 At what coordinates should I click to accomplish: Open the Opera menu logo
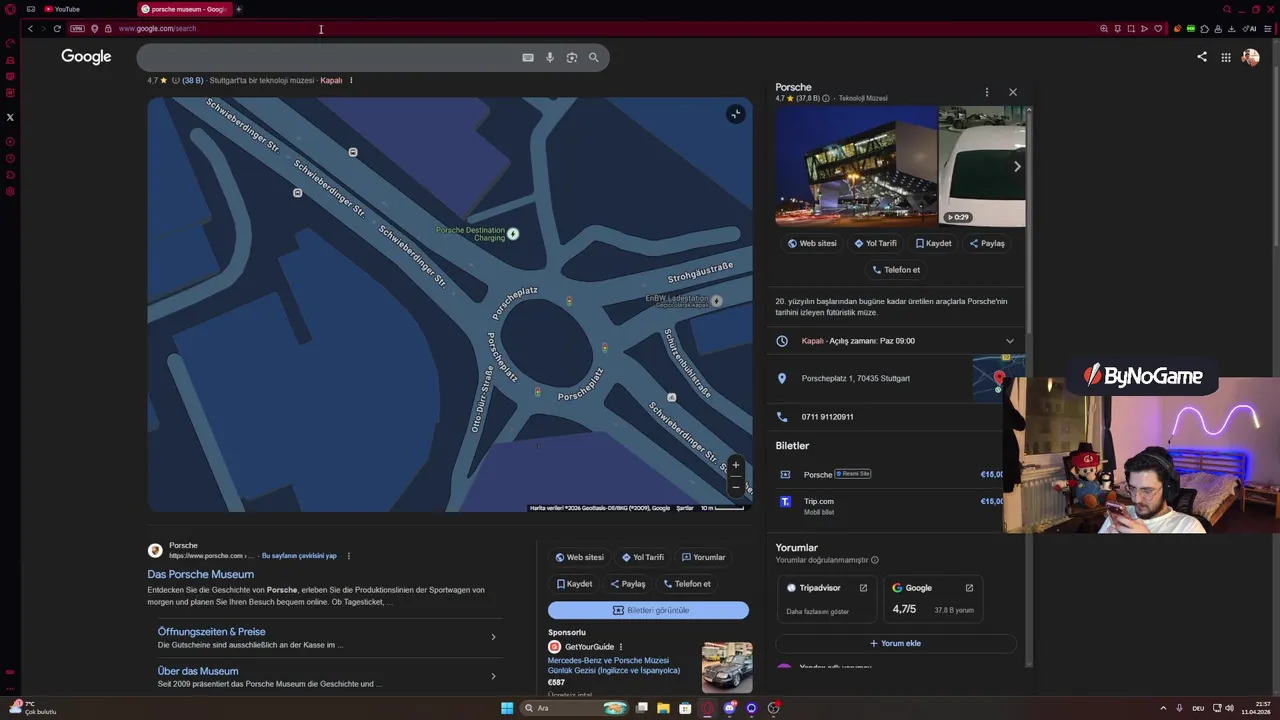click(10, 9)
